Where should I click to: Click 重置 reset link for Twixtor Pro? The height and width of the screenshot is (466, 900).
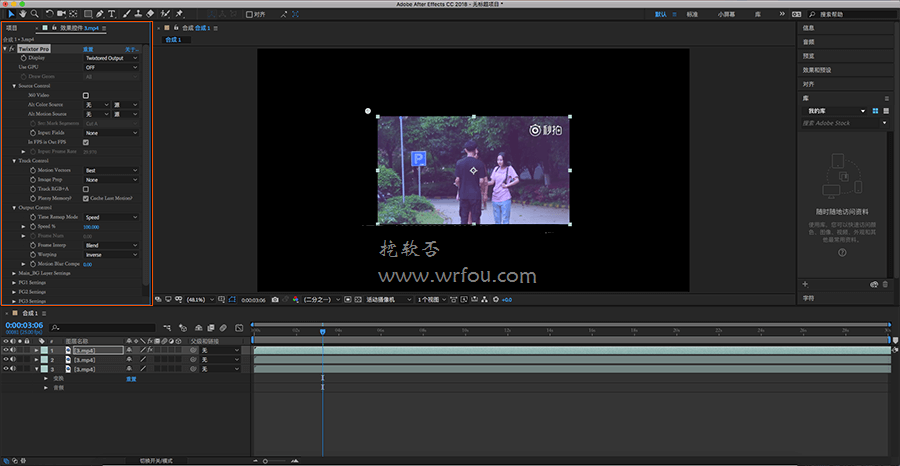[88, 49]
